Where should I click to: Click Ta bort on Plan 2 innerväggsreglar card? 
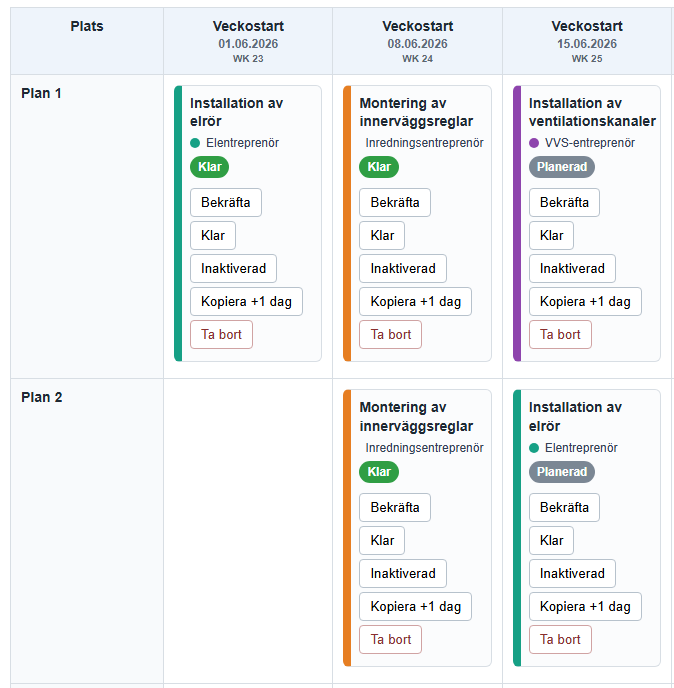(391, 639)
